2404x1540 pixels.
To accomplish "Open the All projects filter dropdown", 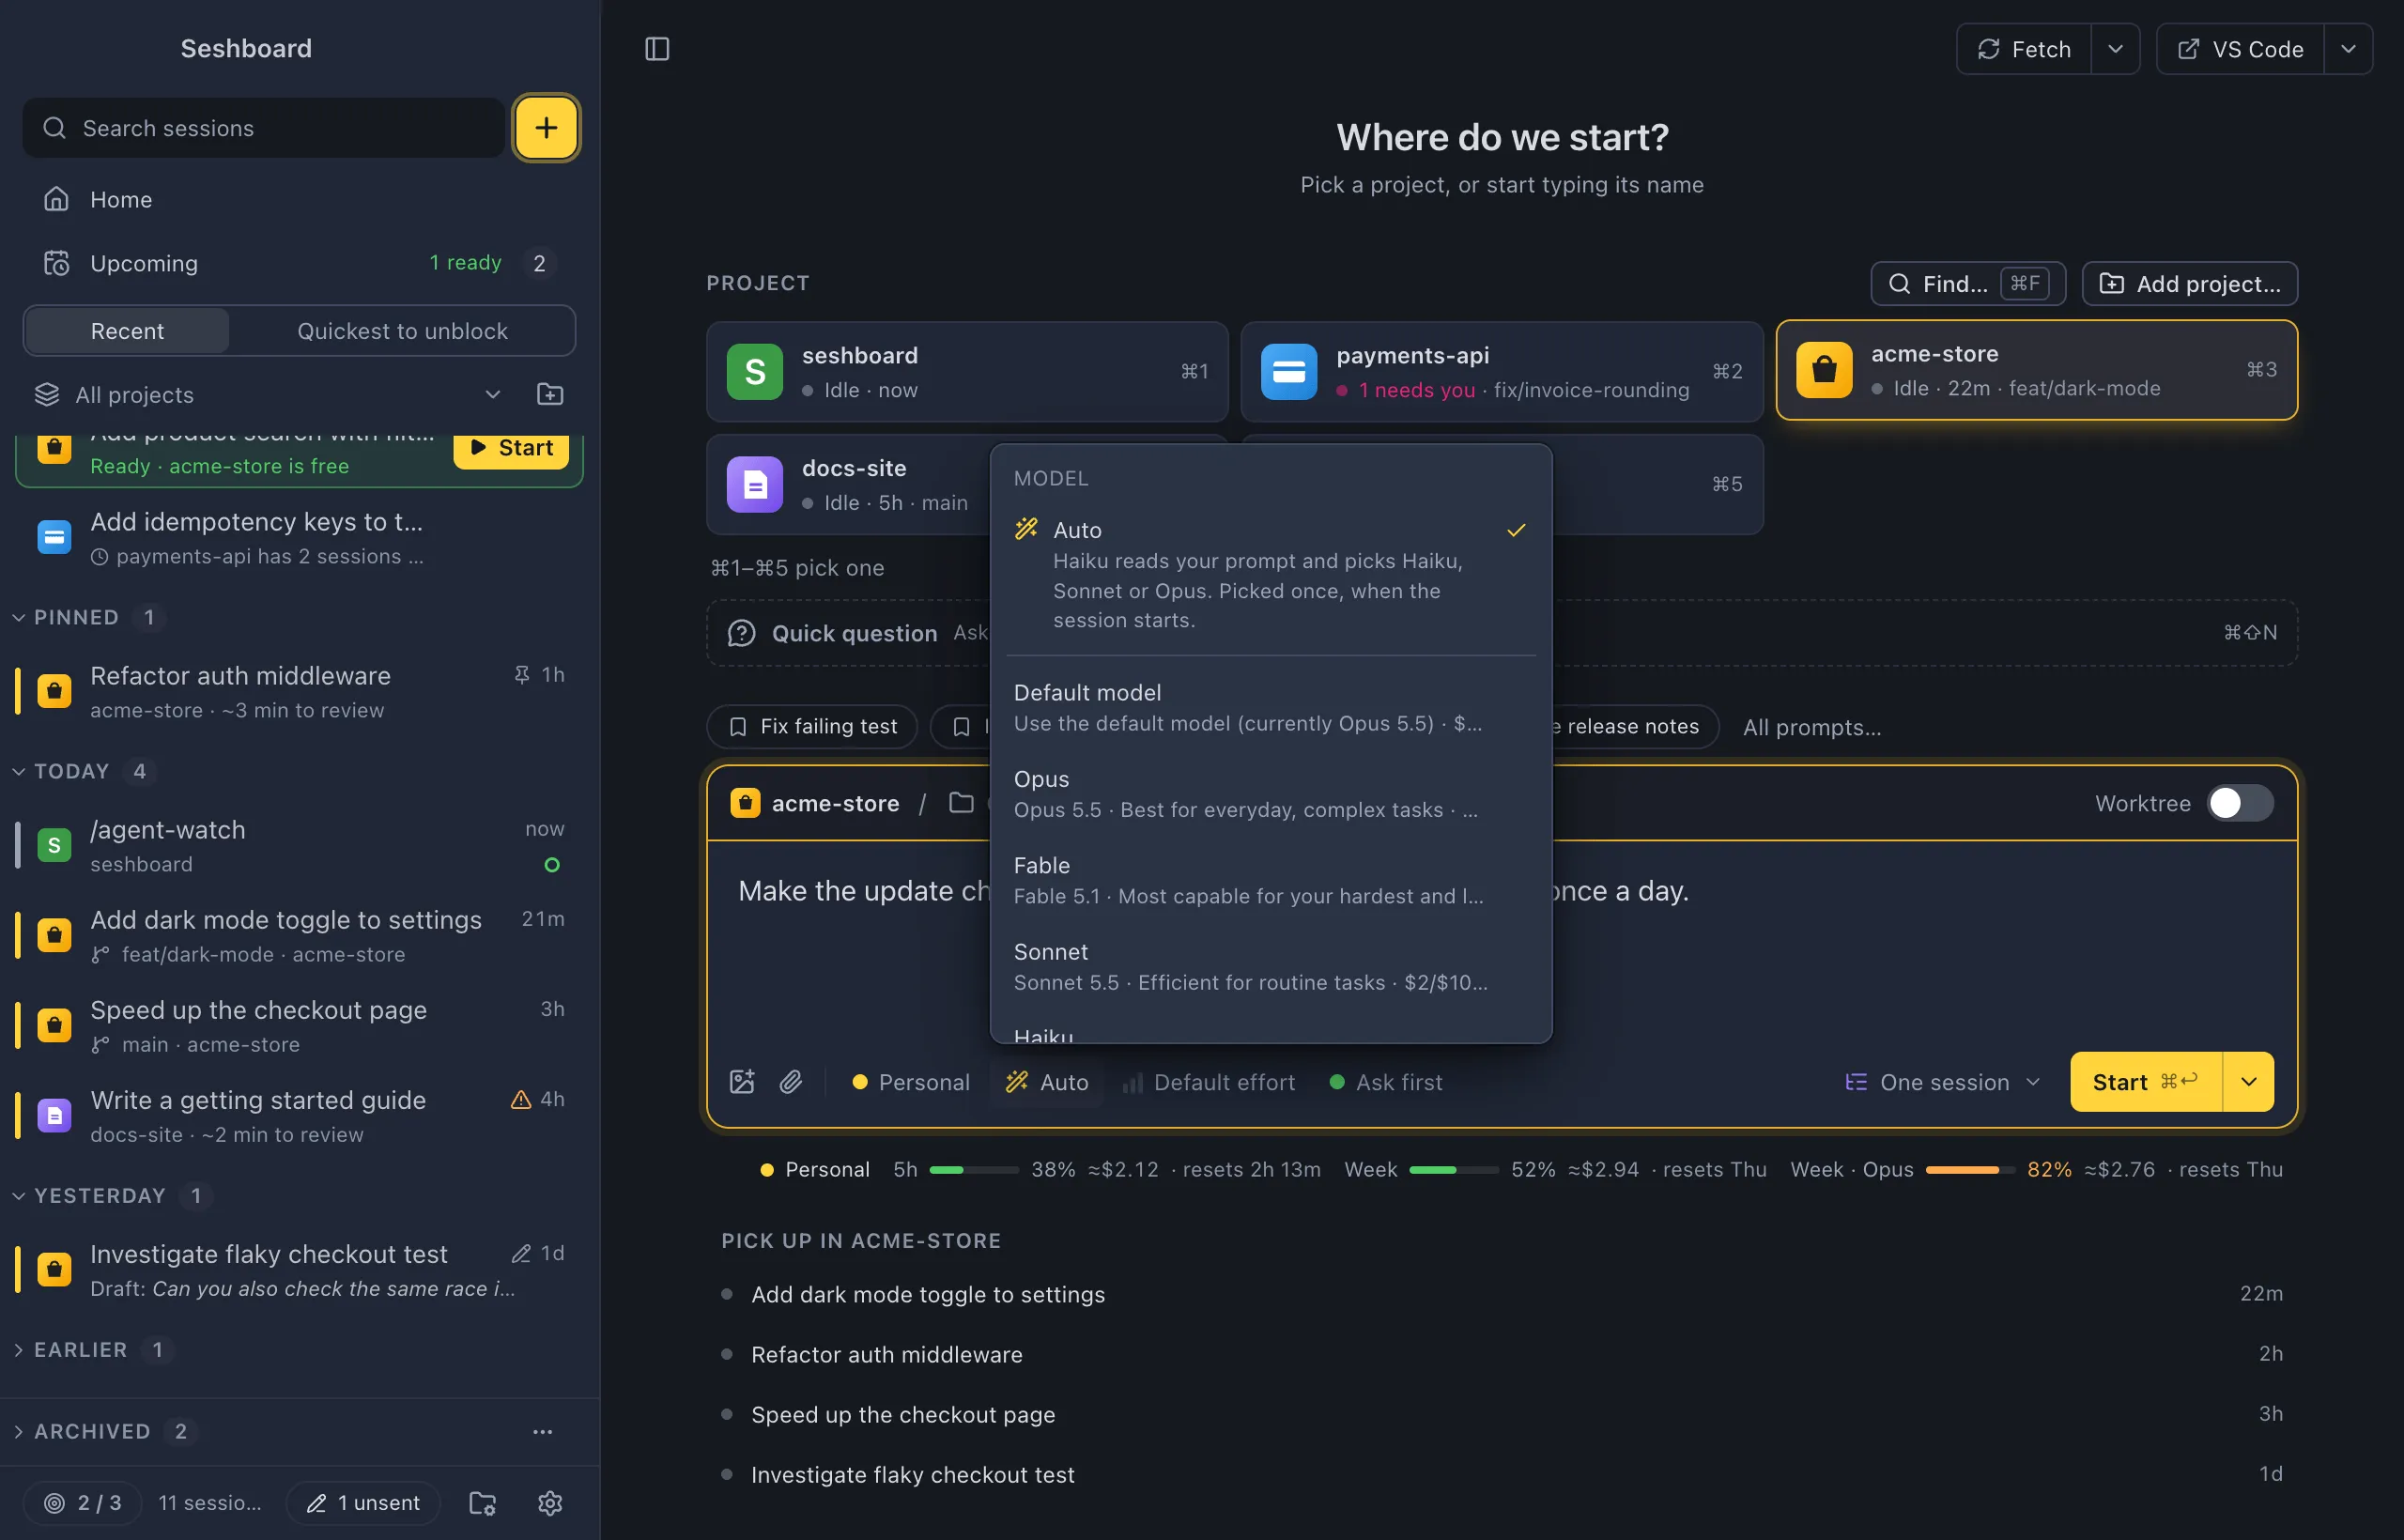I will click(x=268, y=394).
